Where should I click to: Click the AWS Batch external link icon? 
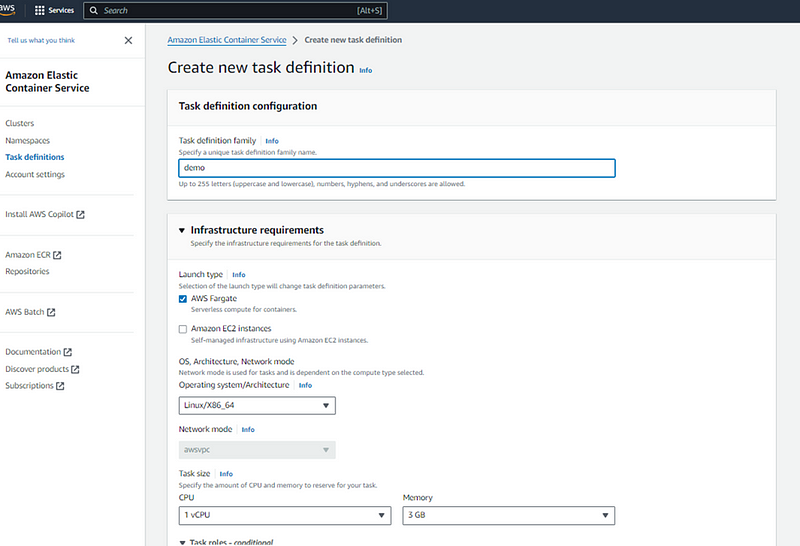[51, 312]
